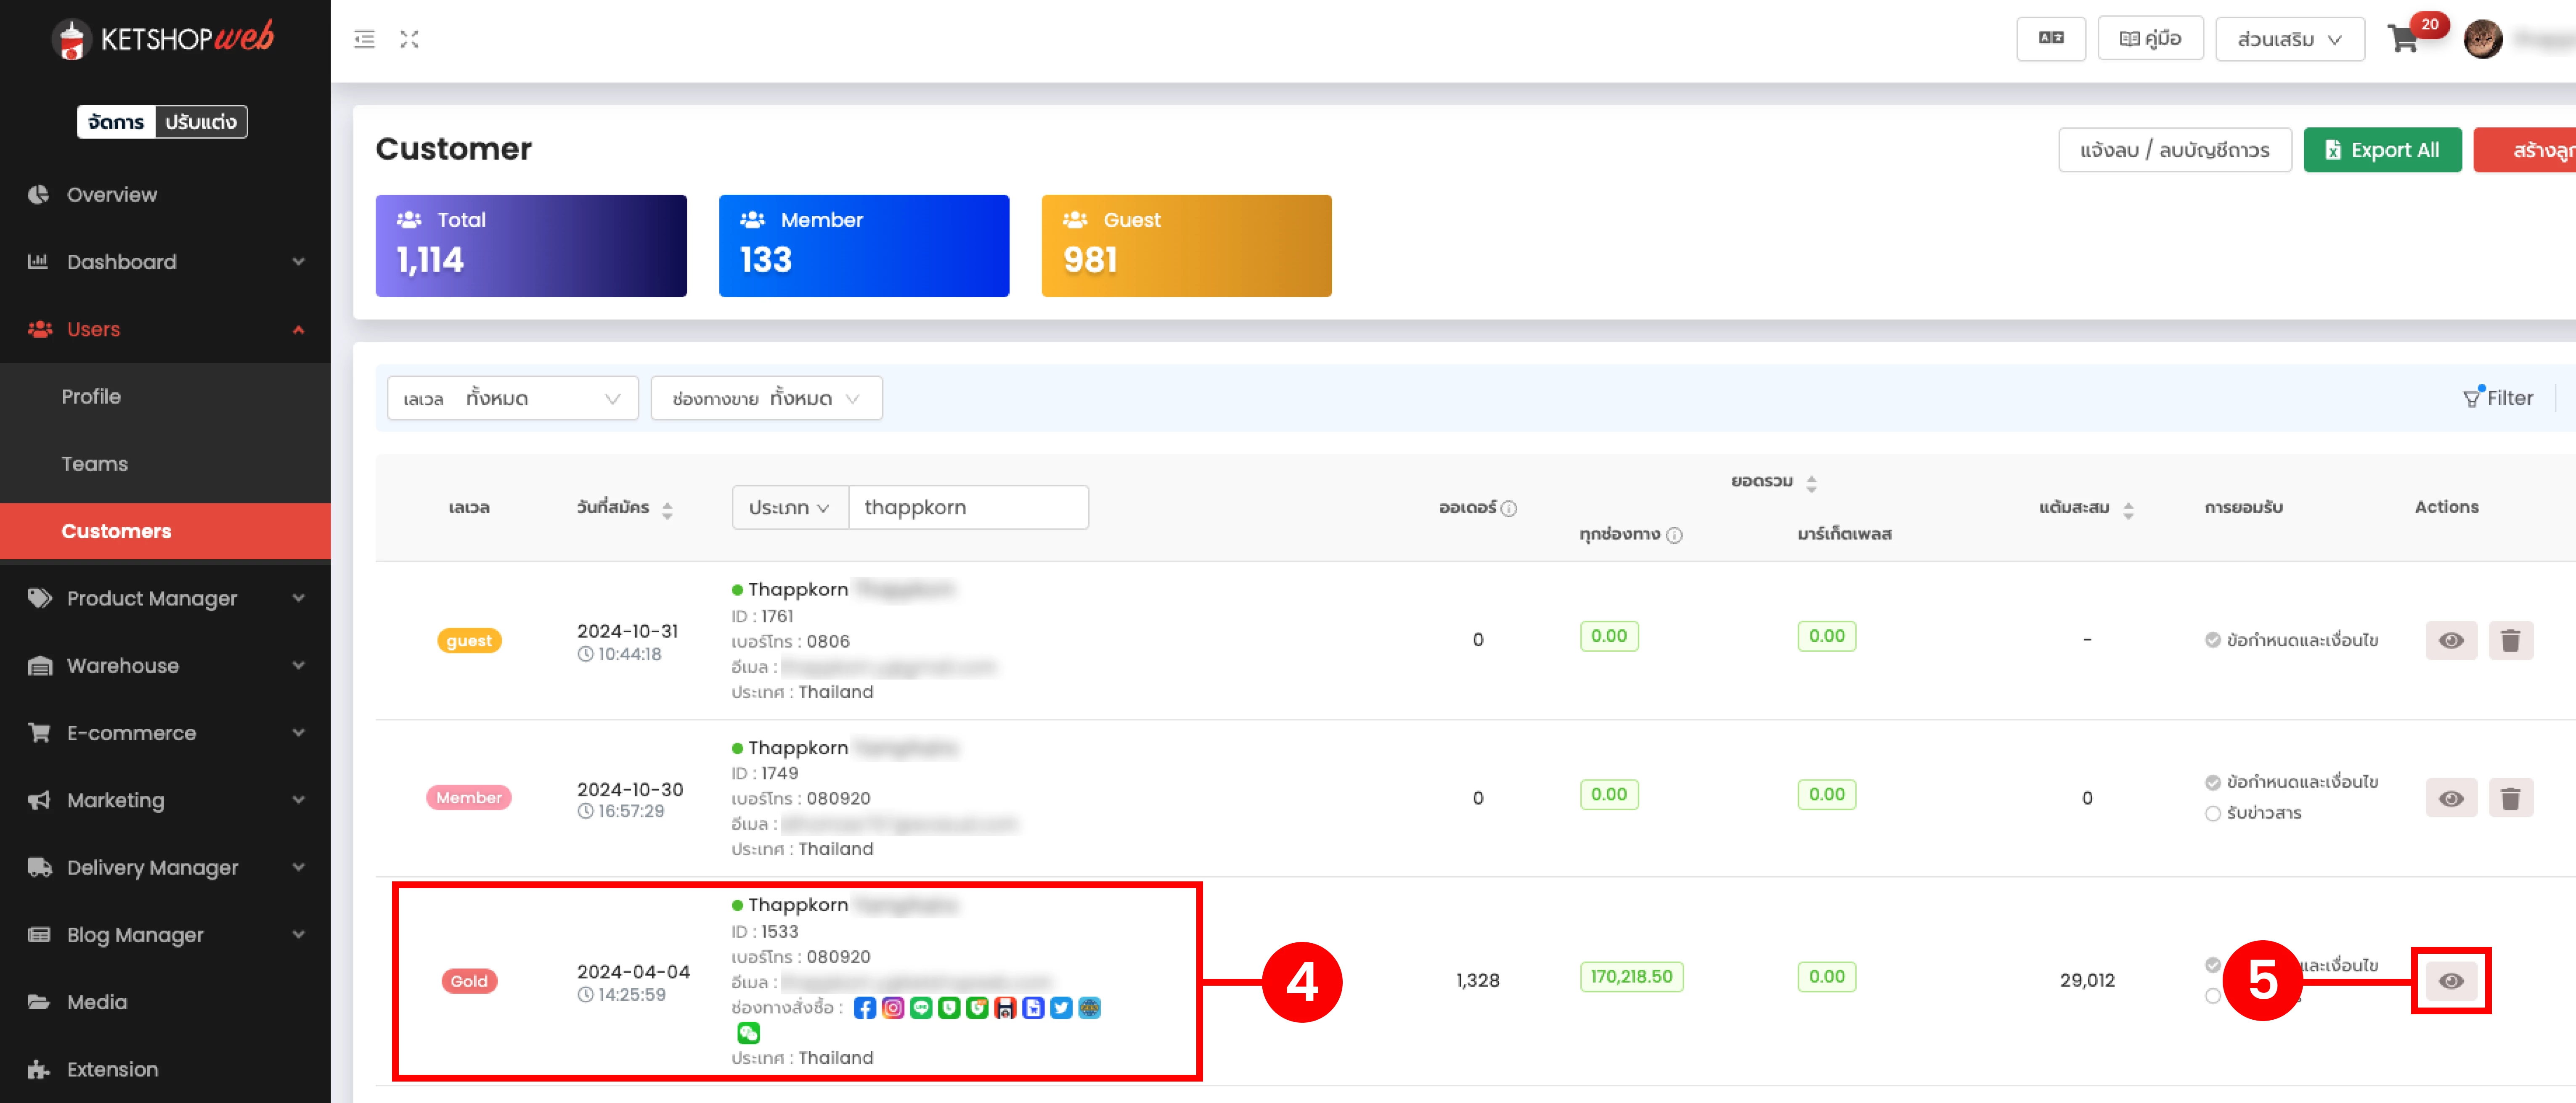The width and height of the screenshot is (2576, 1103).
Task: Click the KetshopWeb logo
Action: pyautogui.click(x=163, y=39)
